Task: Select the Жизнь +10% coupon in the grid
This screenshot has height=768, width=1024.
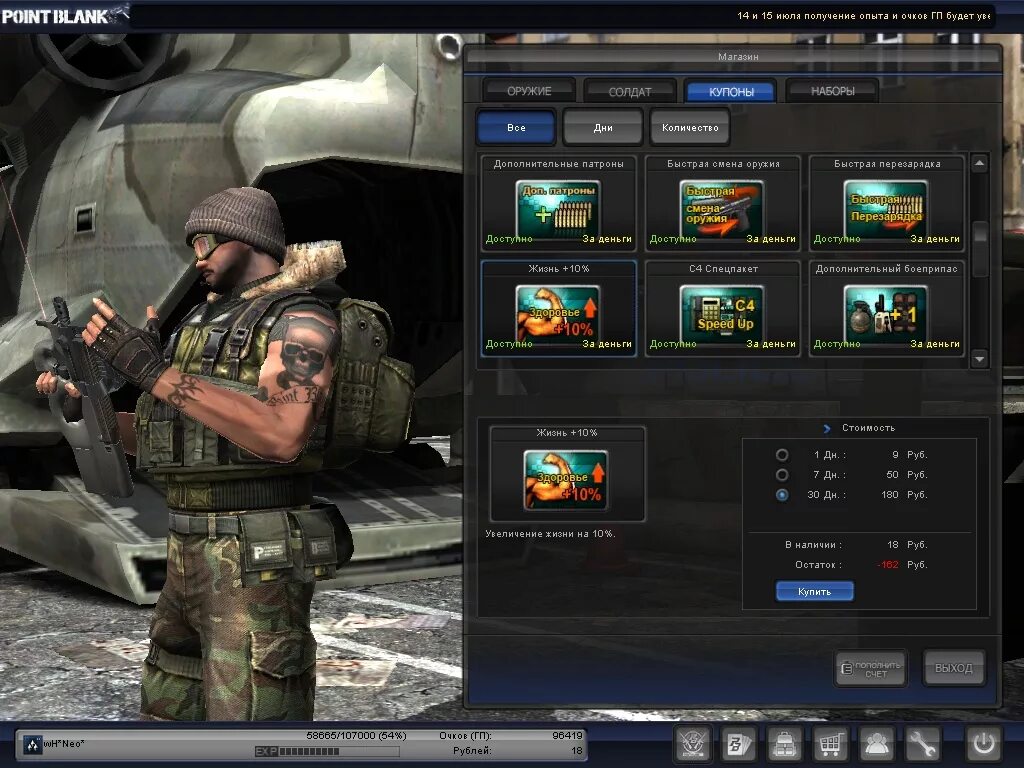Action: [558, 308]
